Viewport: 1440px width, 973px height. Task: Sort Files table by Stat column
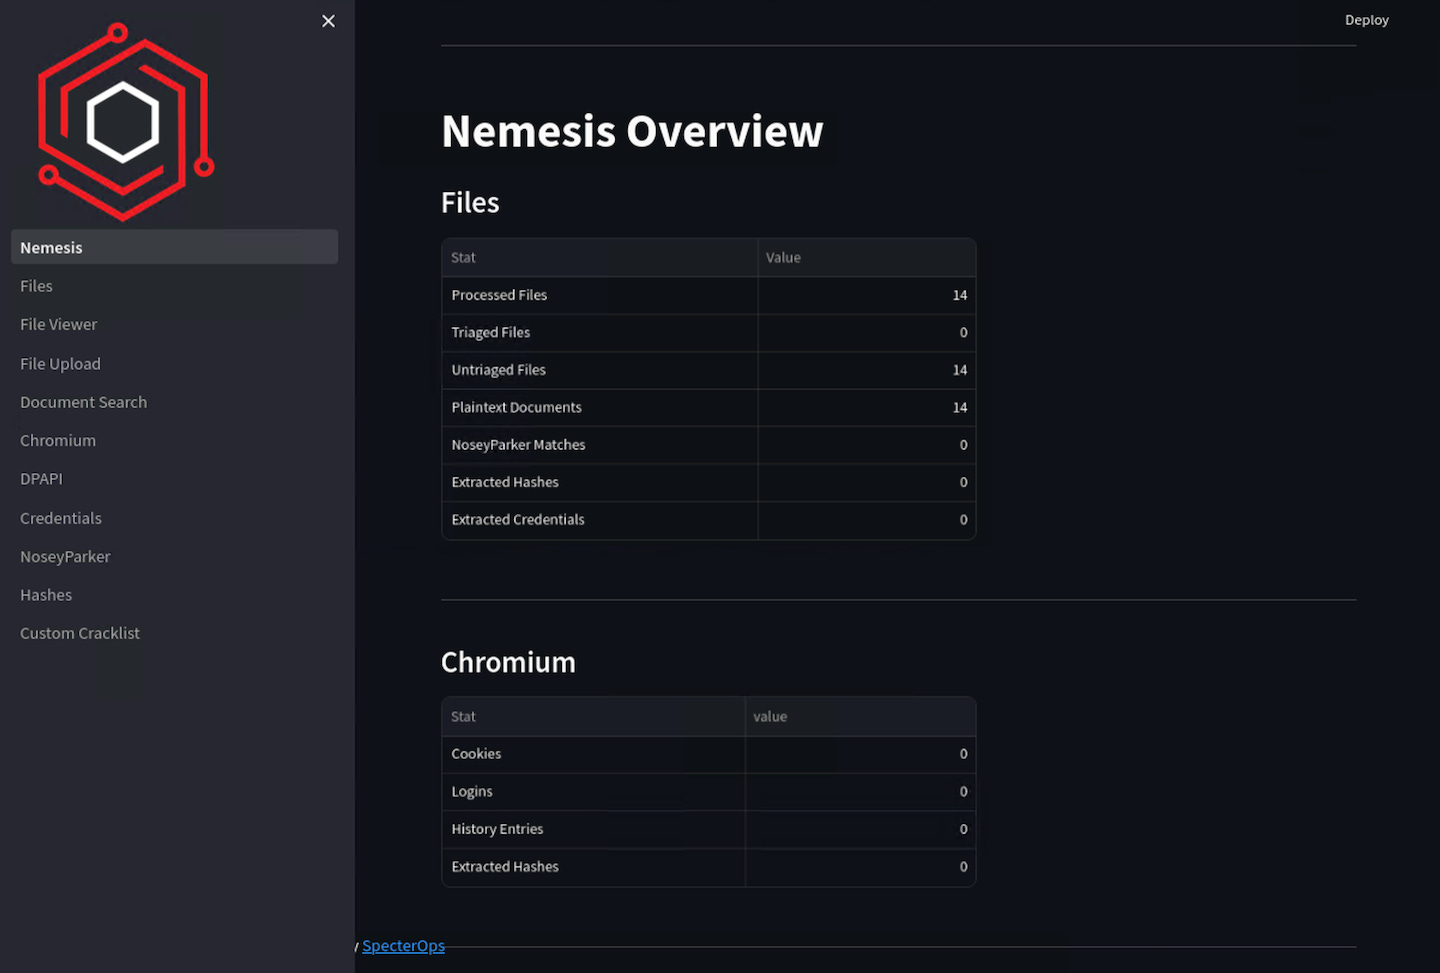[600, 257]
